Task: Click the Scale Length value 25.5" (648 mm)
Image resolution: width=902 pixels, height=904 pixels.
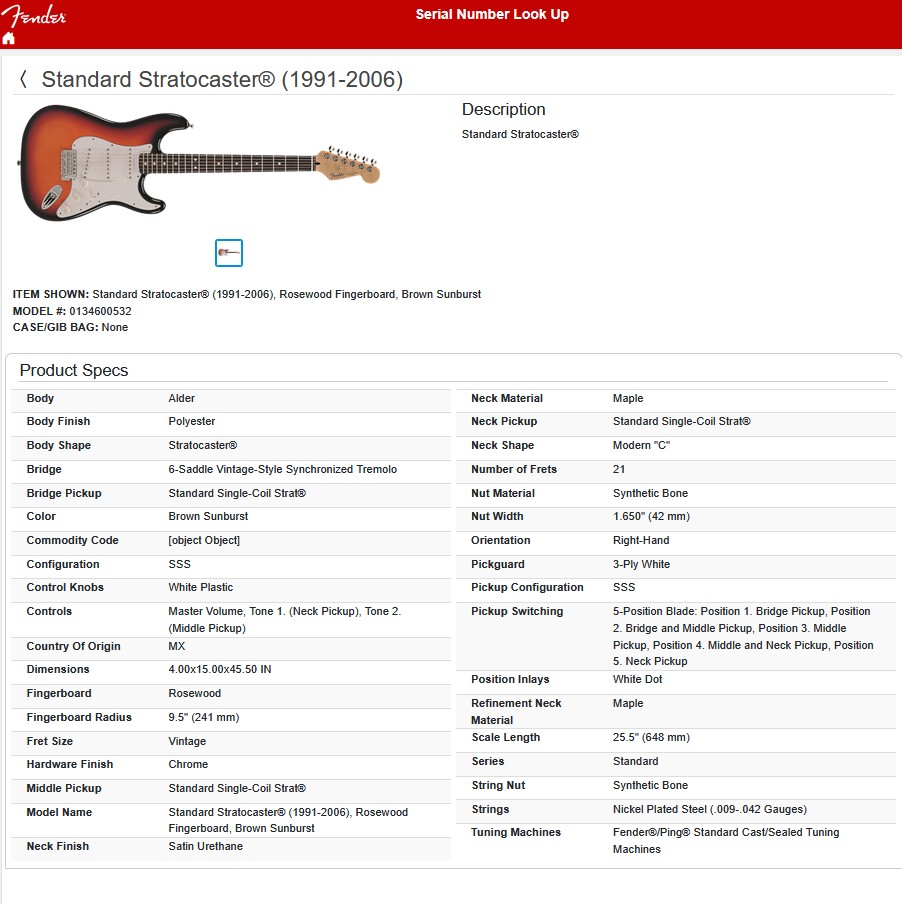Action: (x=651, y=737)
